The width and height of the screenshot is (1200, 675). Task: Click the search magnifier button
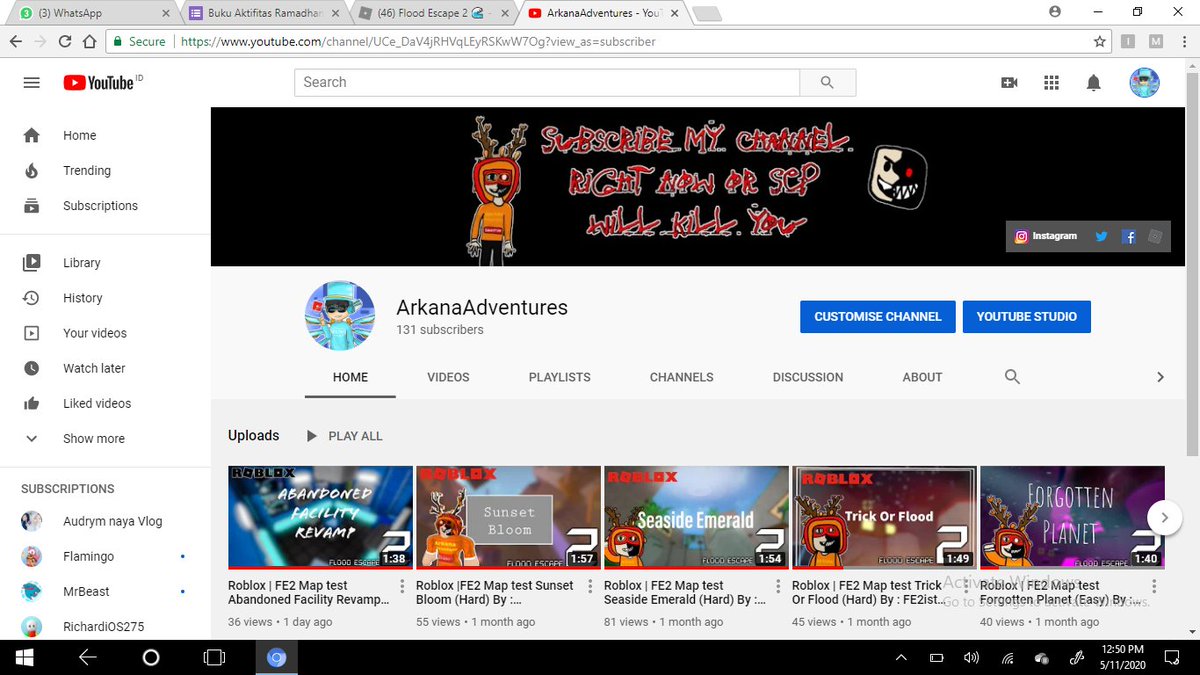[x=827, y=83]
